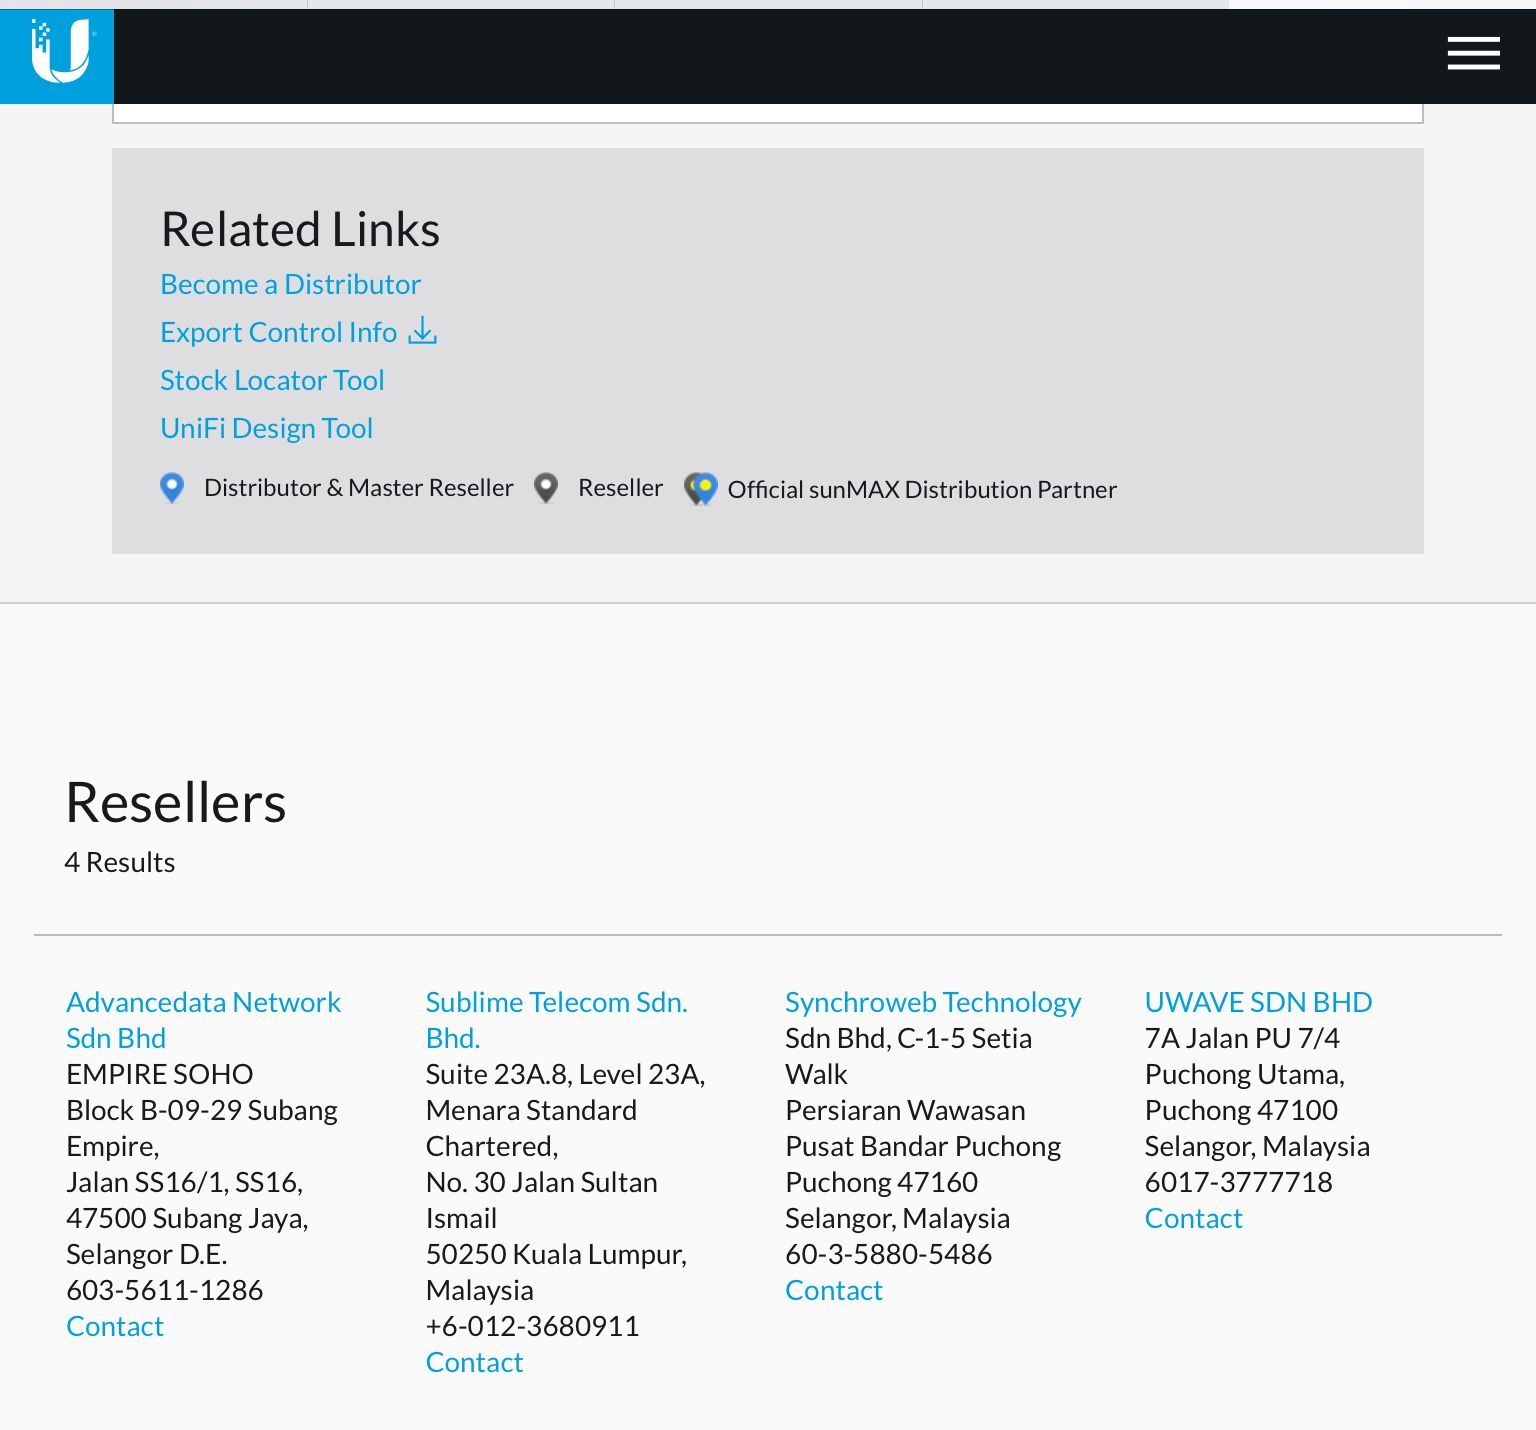Click the Resellers section heading
The image size is (1536, 1430).
click(x=176, y=802)
